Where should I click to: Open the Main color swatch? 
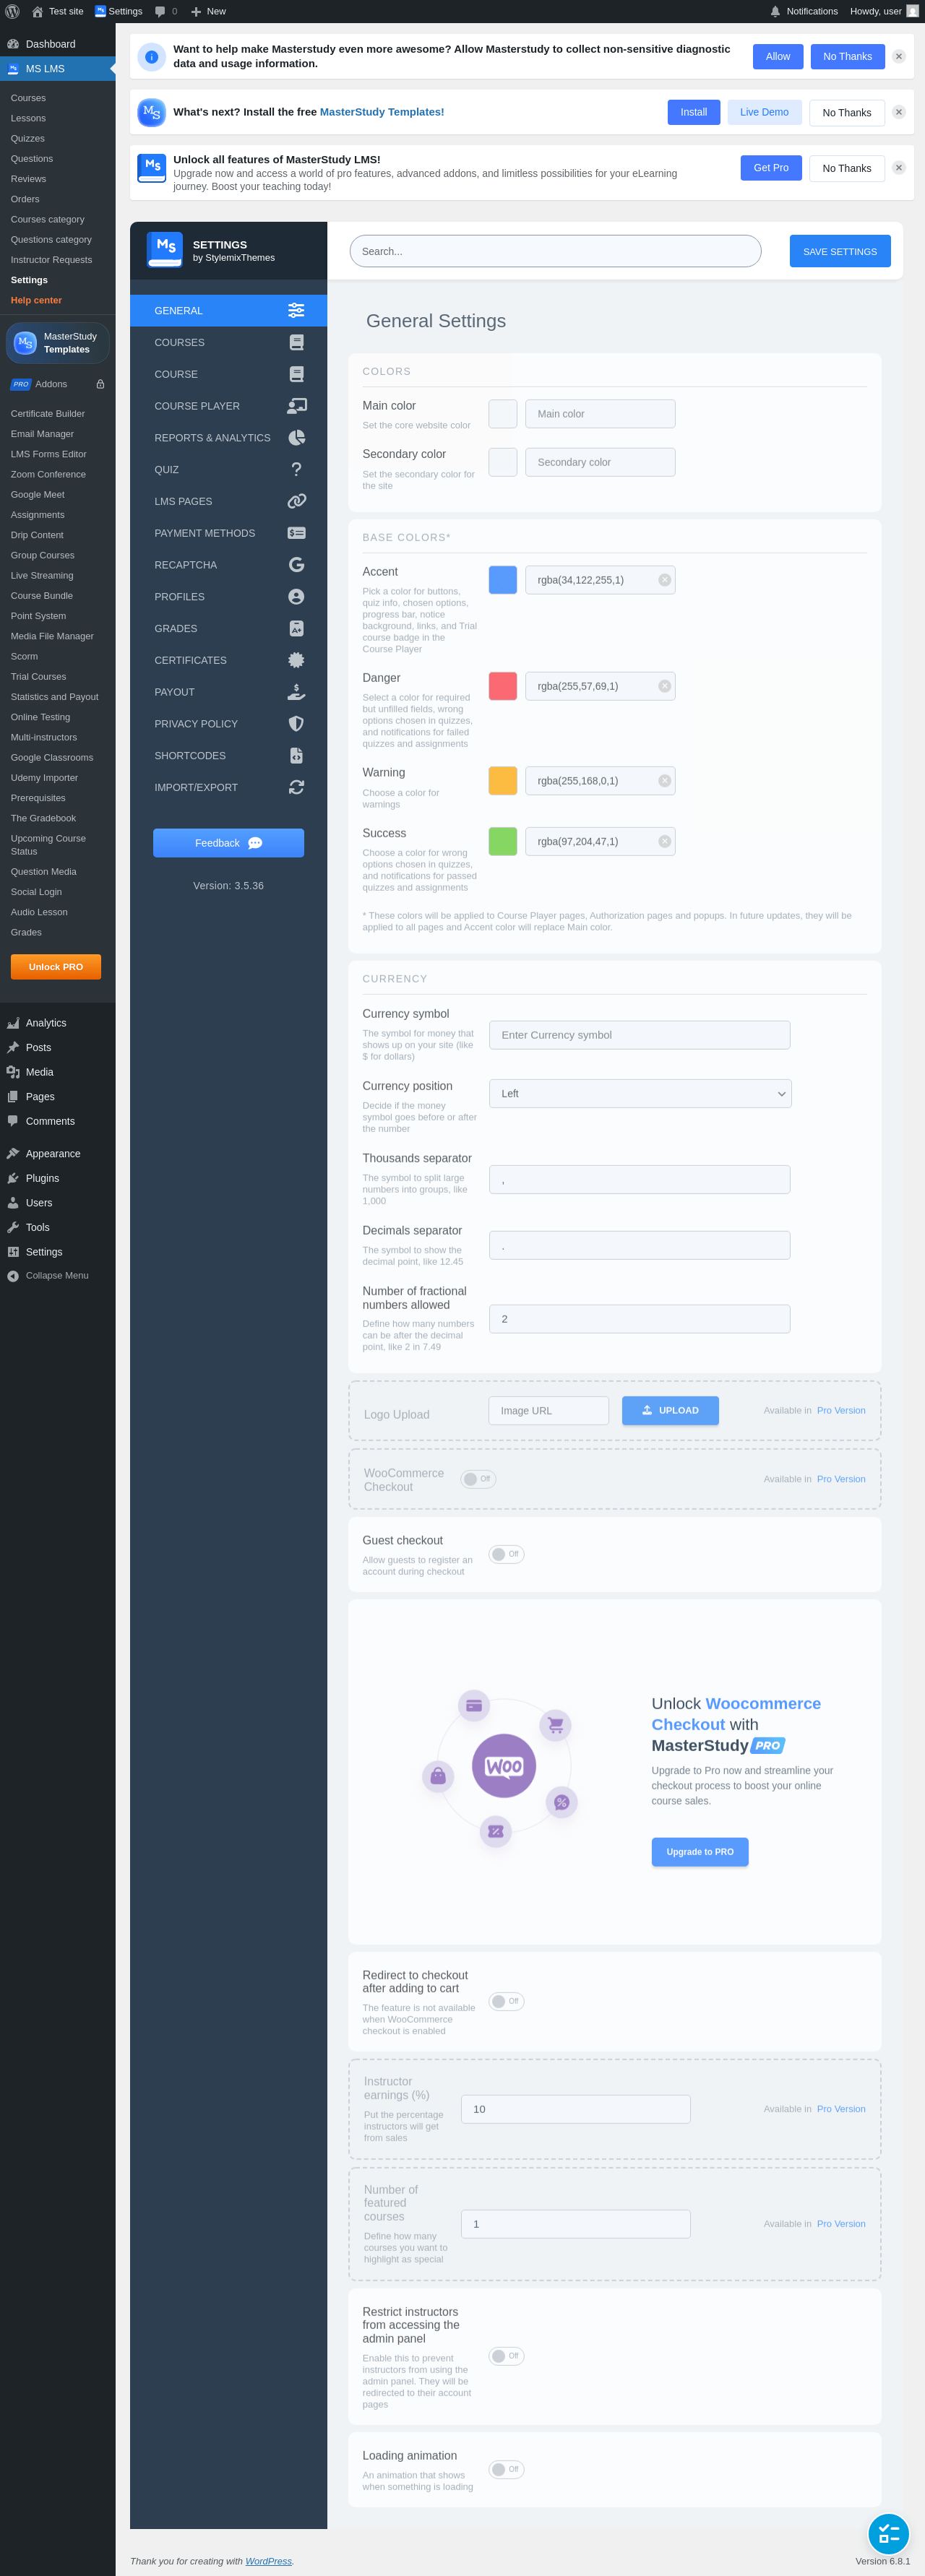503,414
